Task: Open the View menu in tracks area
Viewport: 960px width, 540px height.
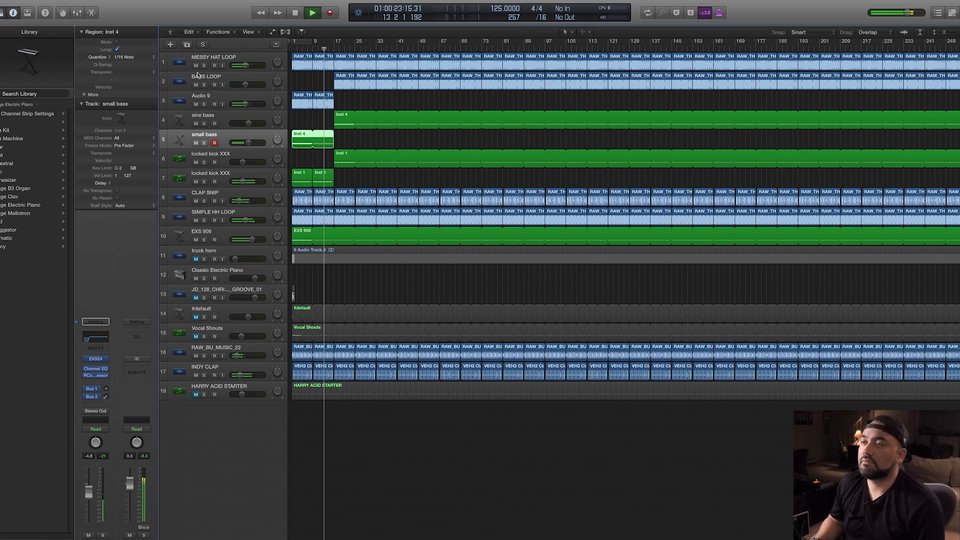Action: click(249, 32)
